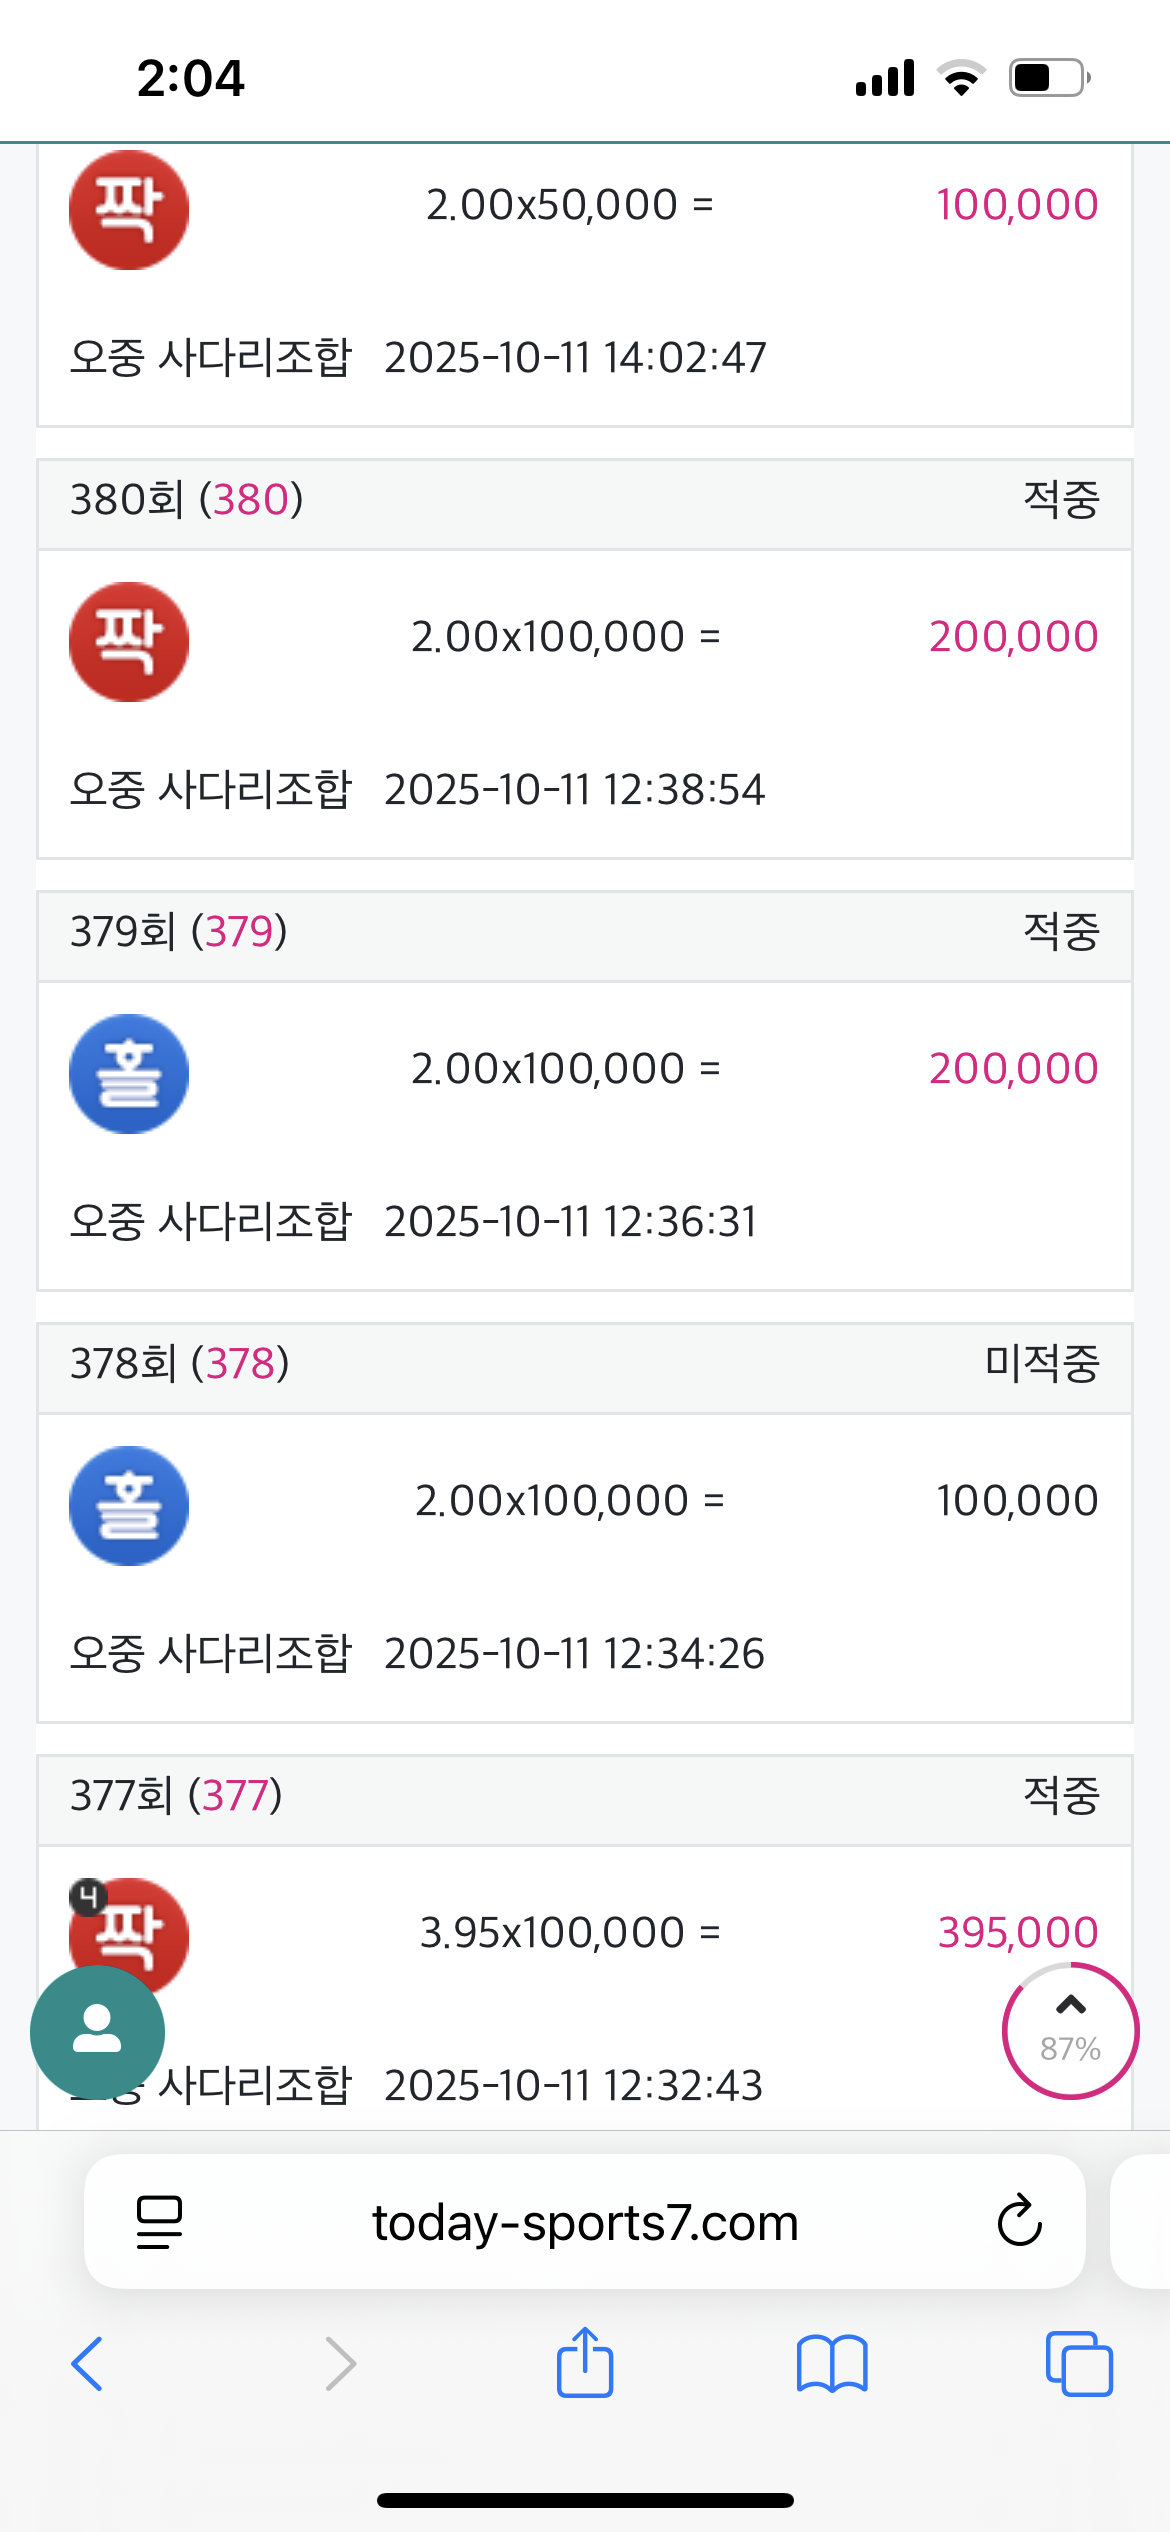
Task: Tap the scroll-to-top 87% circle button
Action: pyautogui.click(x=1070, y=2030)
